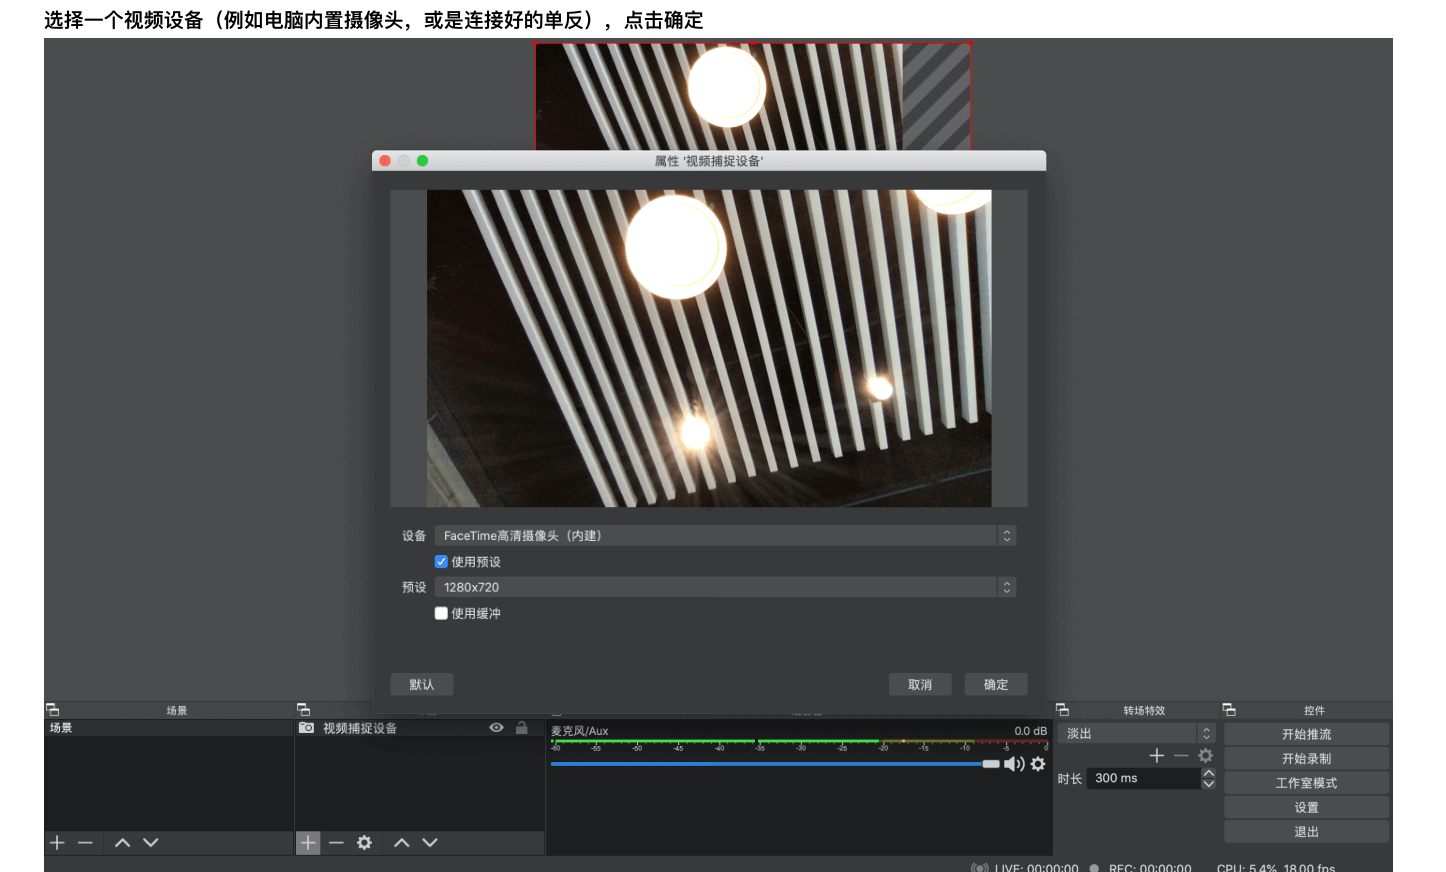Screen dimensions: 1446x872
Task: Start recording with 开始录制
Action: 1306,759
